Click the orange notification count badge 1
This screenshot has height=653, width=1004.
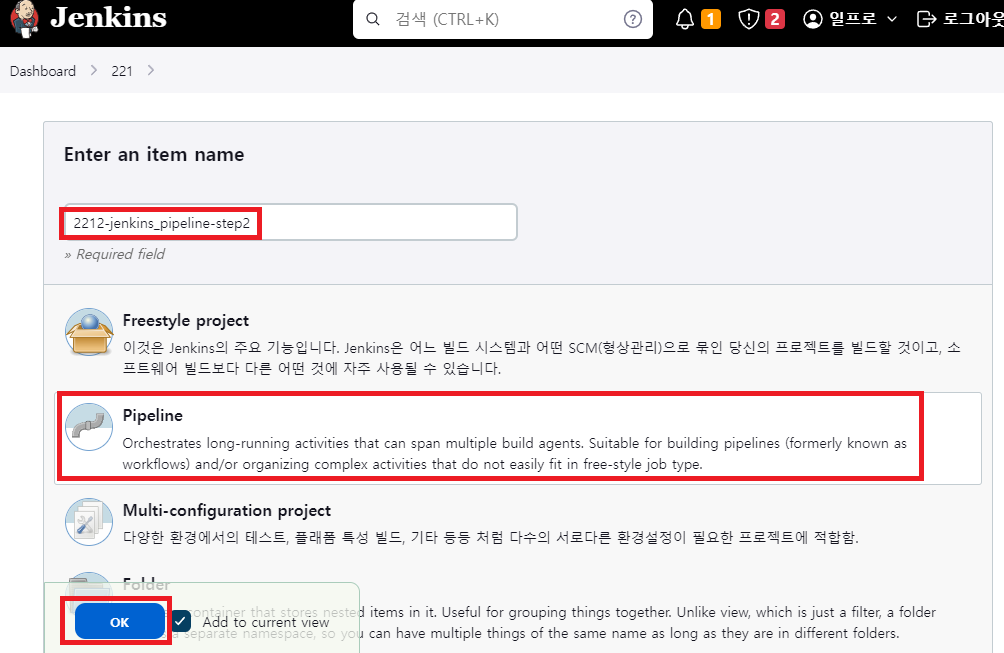(711, 19)
